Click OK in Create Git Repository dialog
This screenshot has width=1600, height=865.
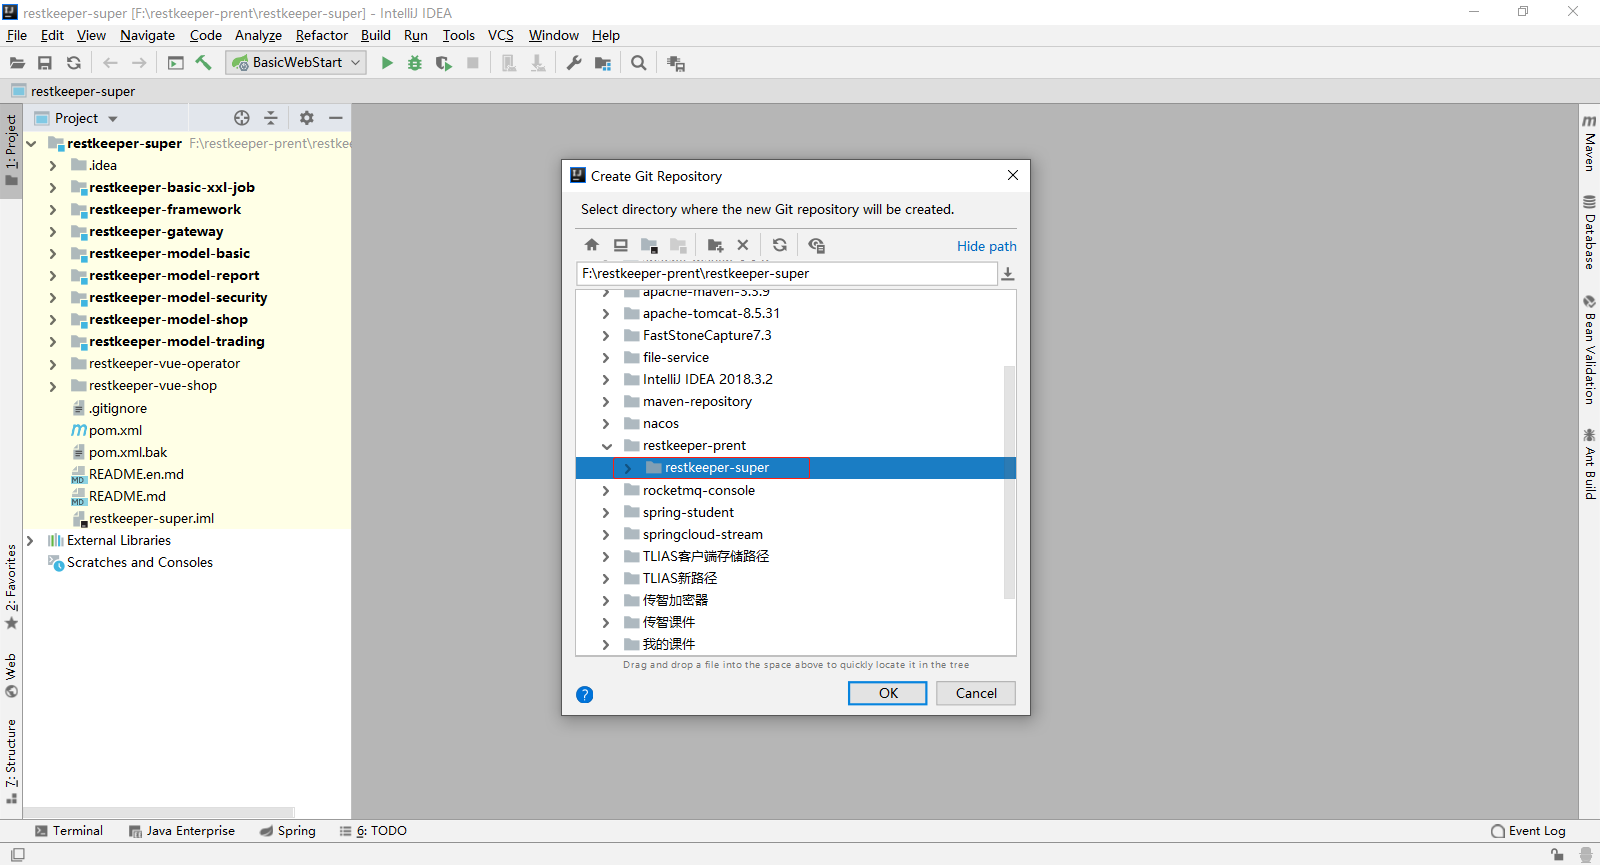coord(888,693)
